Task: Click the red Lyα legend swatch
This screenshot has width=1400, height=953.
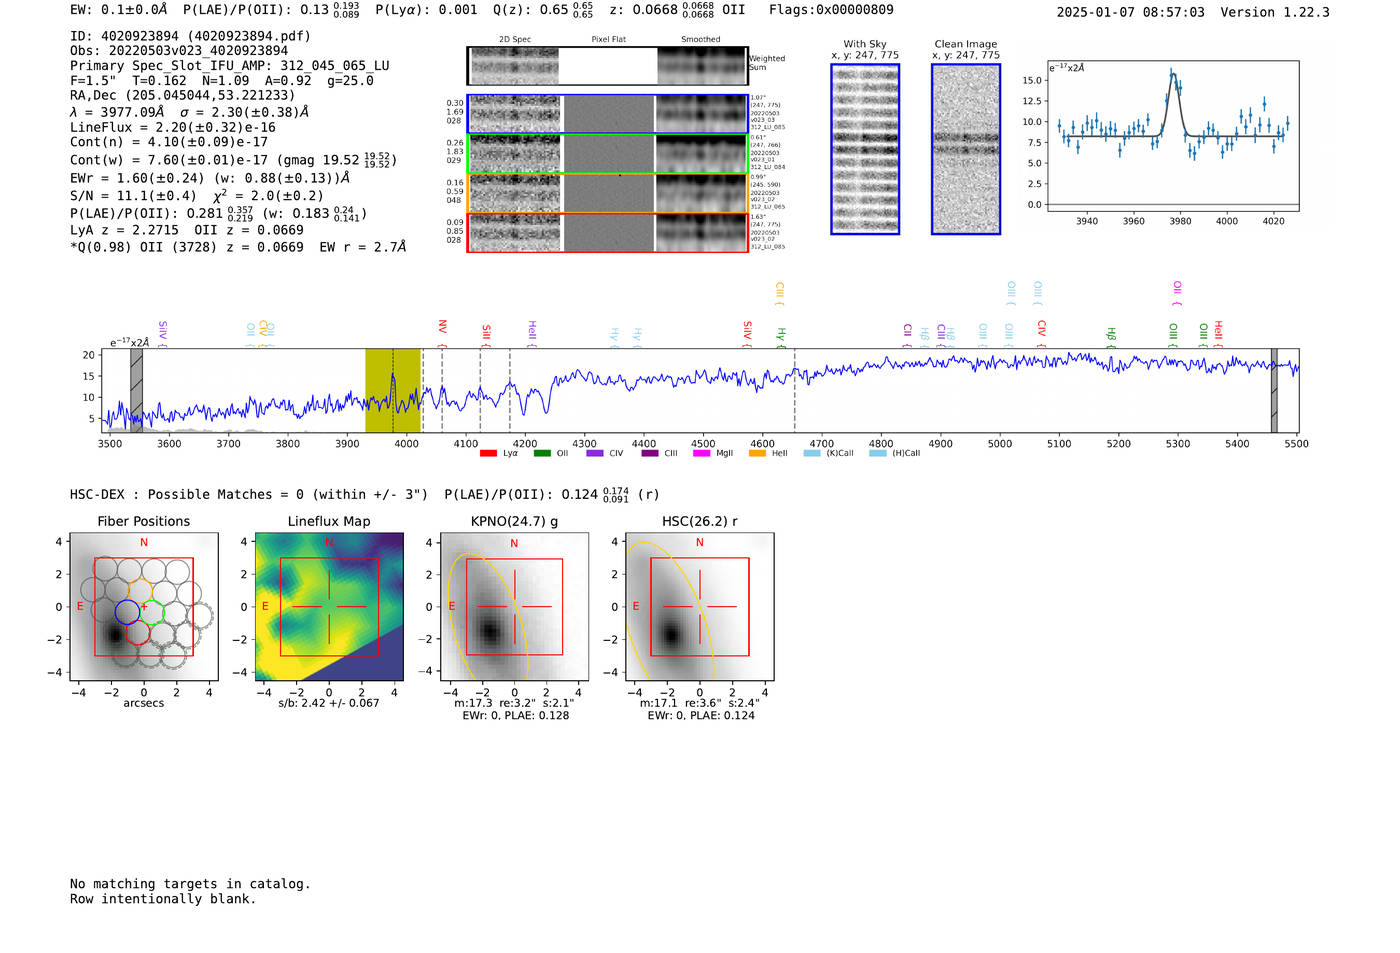Action: coord(488,453)
